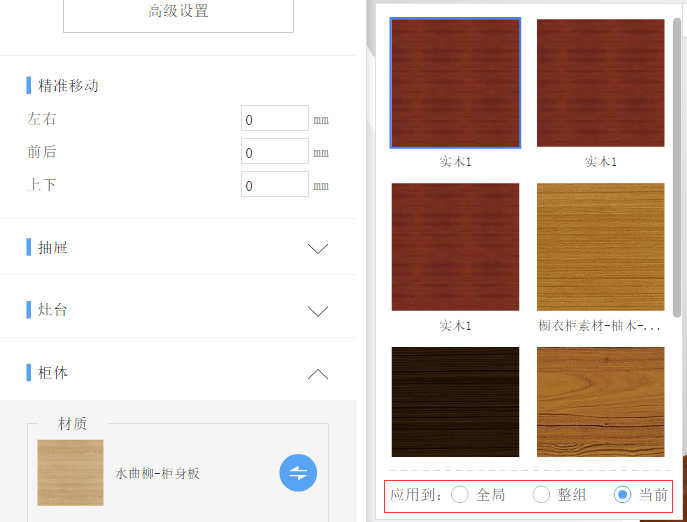Select the highlighted 实木1 texture swatch

point(455,83)
